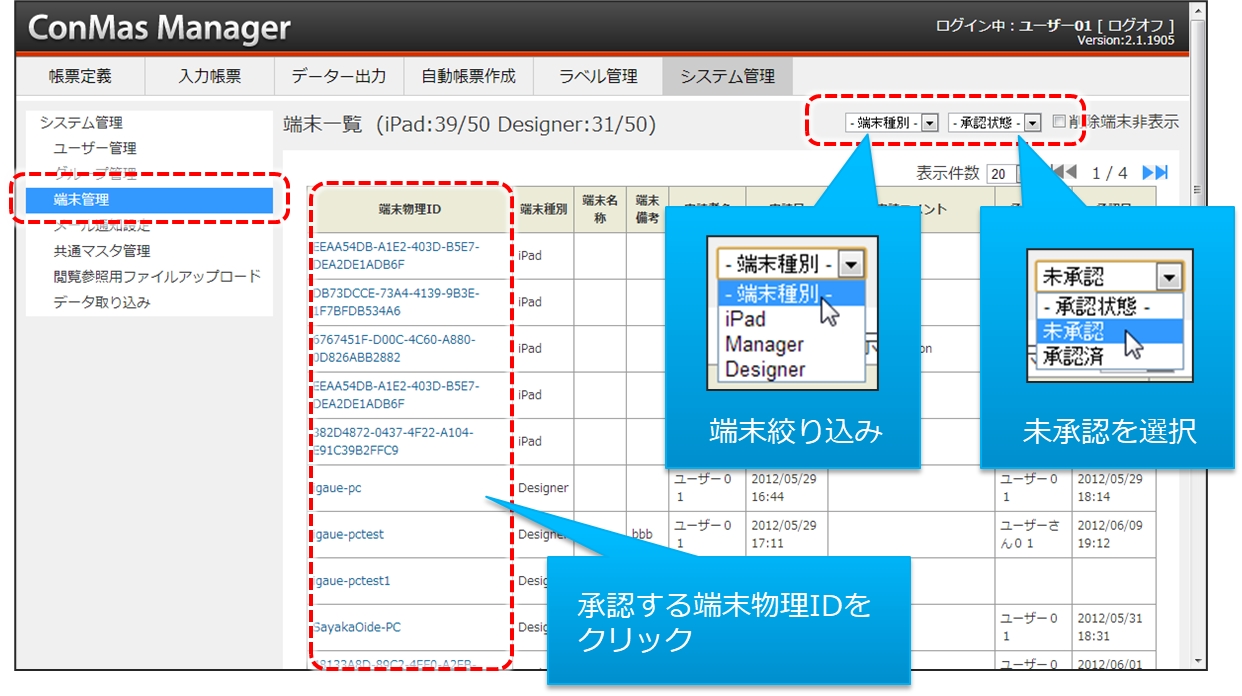The height and width of the screenshot is (696, 1242).
Task: Click the ユーザーさん01 approver cell
Action: tap(1034, 534)
